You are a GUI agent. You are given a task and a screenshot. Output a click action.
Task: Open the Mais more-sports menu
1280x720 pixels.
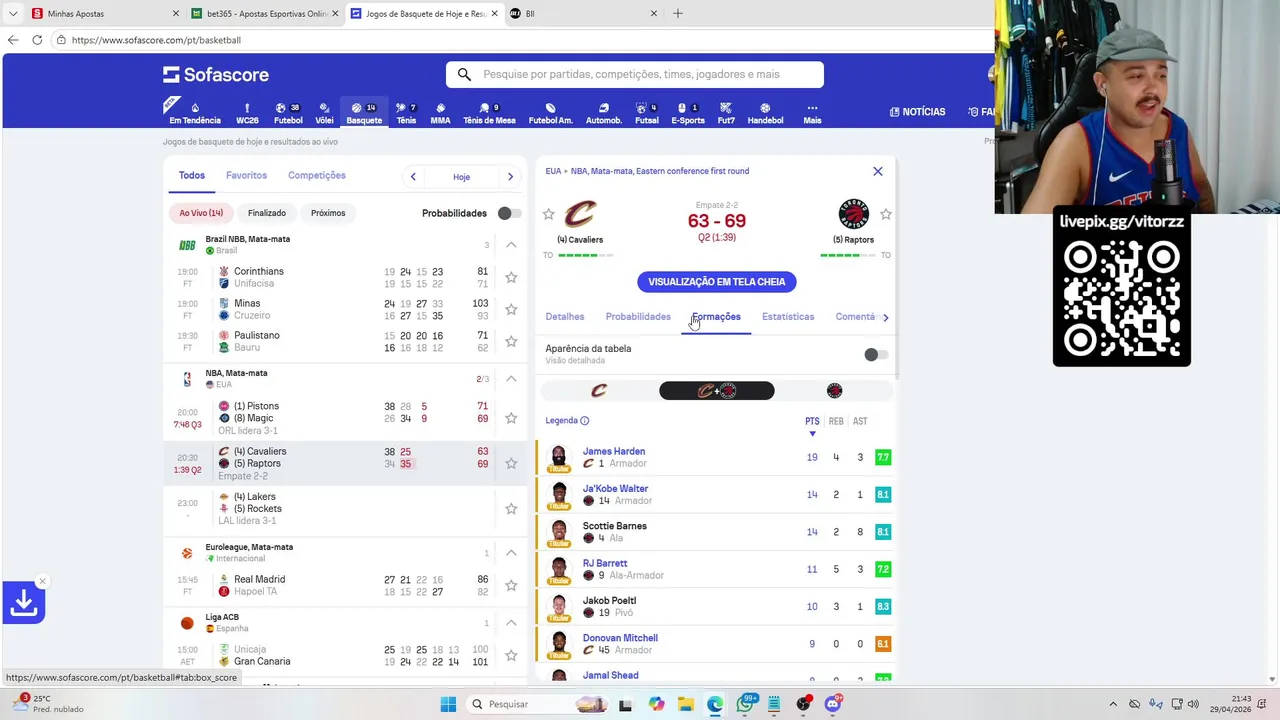(x=812, y=113)
